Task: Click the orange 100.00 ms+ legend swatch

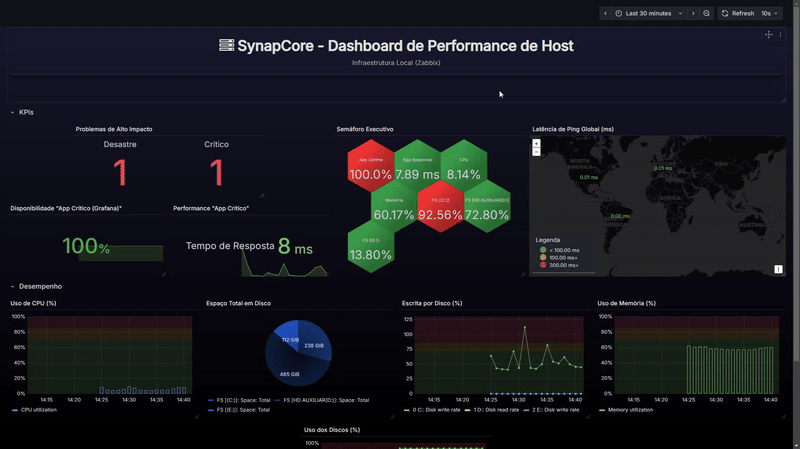Action: click(543, 258)
